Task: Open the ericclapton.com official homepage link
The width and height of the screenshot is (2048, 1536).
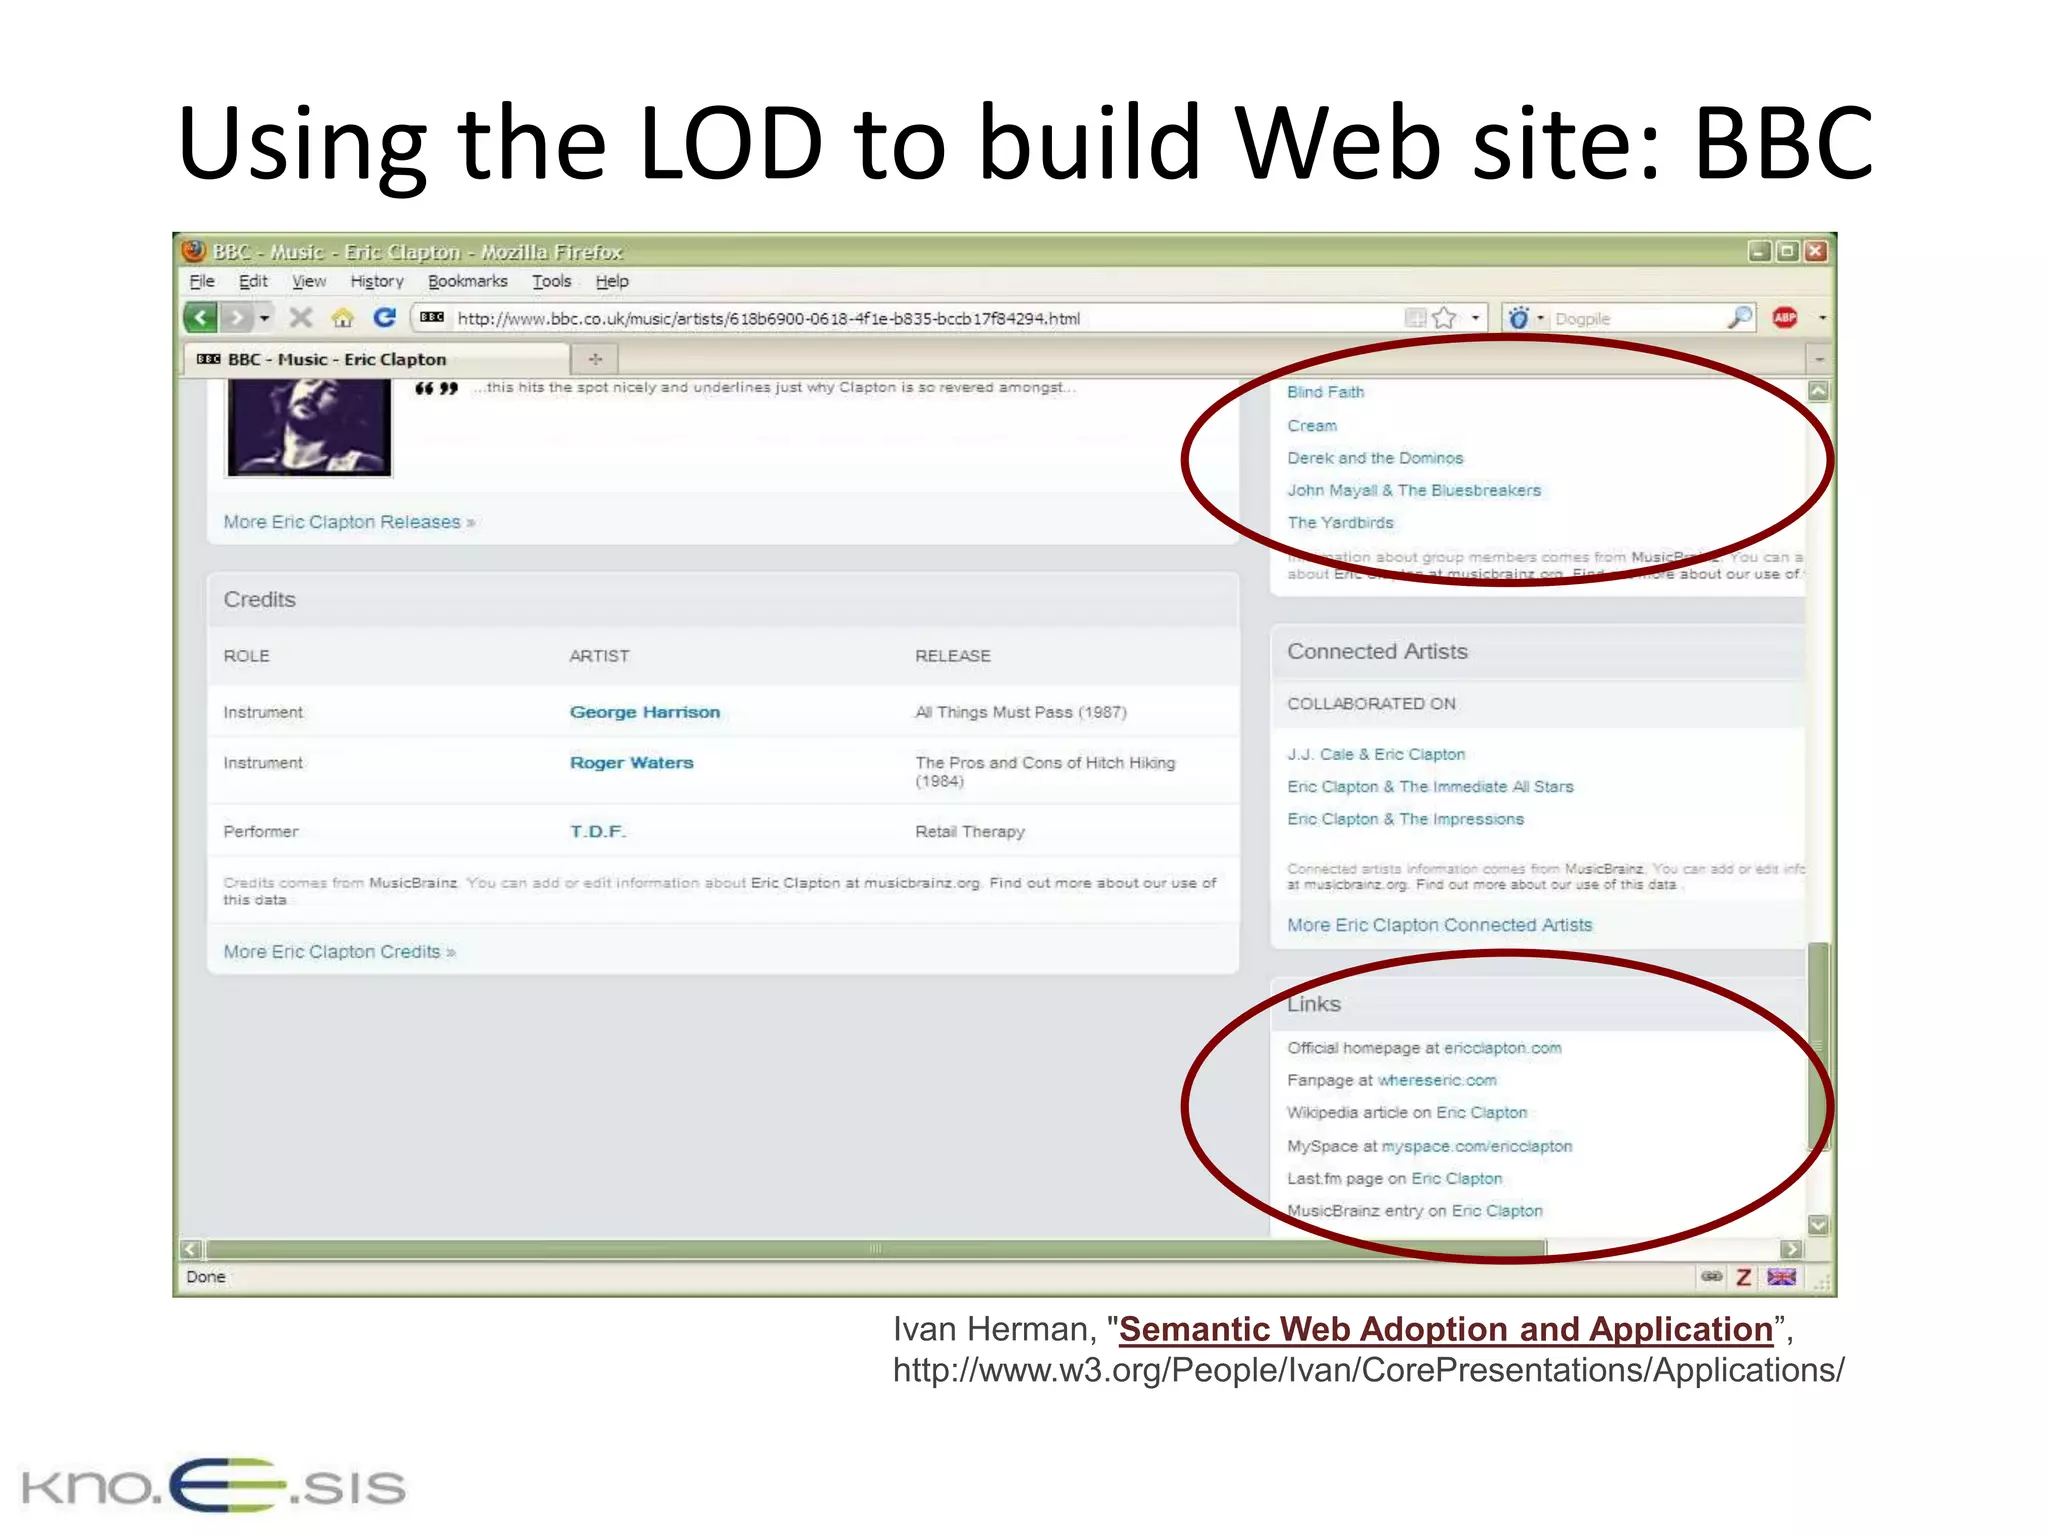Action: tap(1503, 1048)
